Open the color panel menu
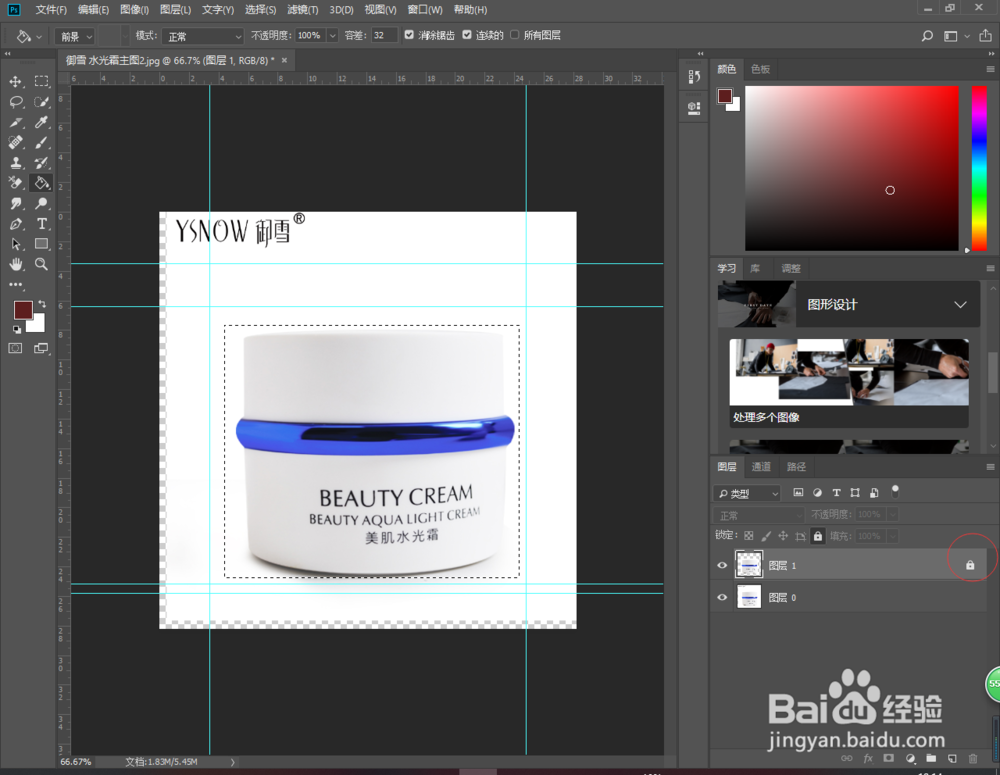Image resolution: width=1000 pixels, height=775 pixels. pyautogui.click(x=990, y=69)
